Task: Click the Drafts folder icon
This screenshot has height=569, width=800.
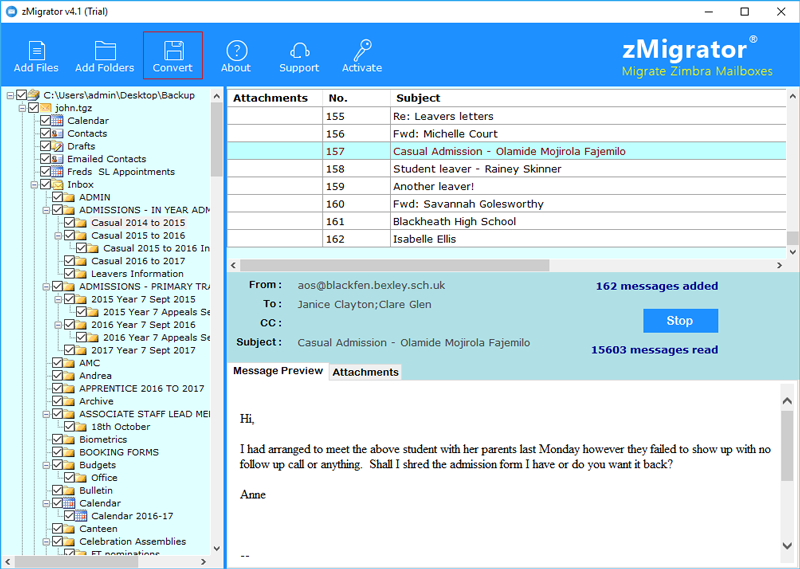Action: pos(58,146)
